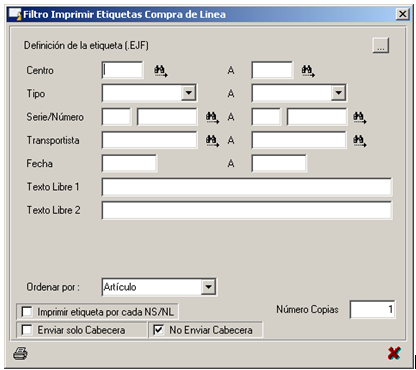Focus the end Transportista field
Image resolution: width=416 pixels, height=370 pixels.
(299, 140)
